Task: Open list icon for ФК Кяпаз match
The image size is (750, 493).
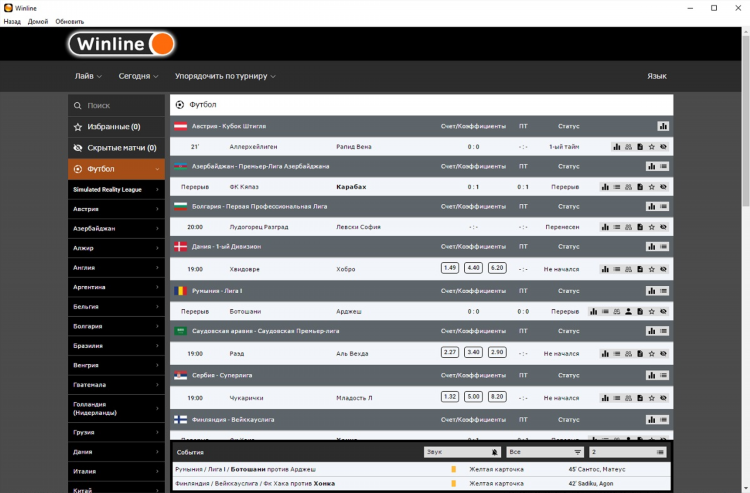Action: (617, 187)
